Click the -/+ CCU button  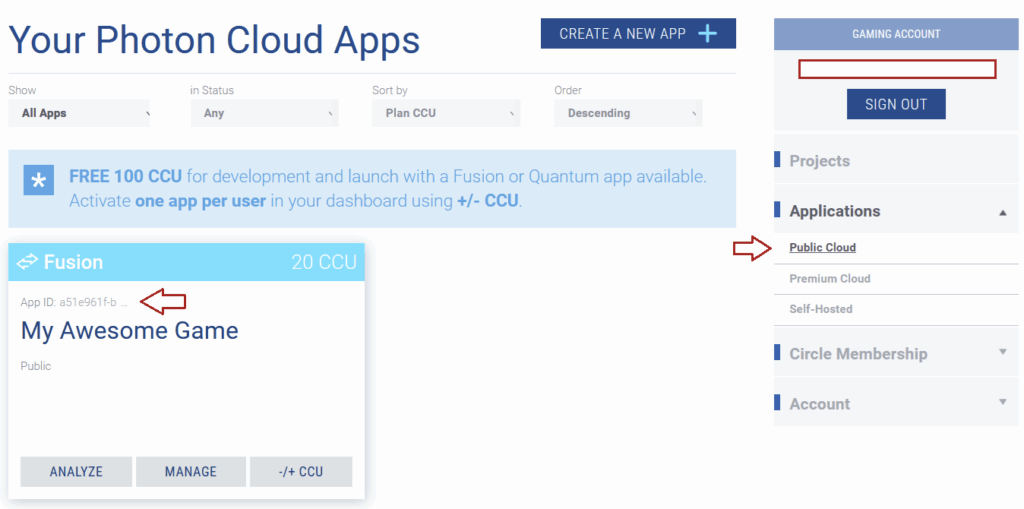301,472
